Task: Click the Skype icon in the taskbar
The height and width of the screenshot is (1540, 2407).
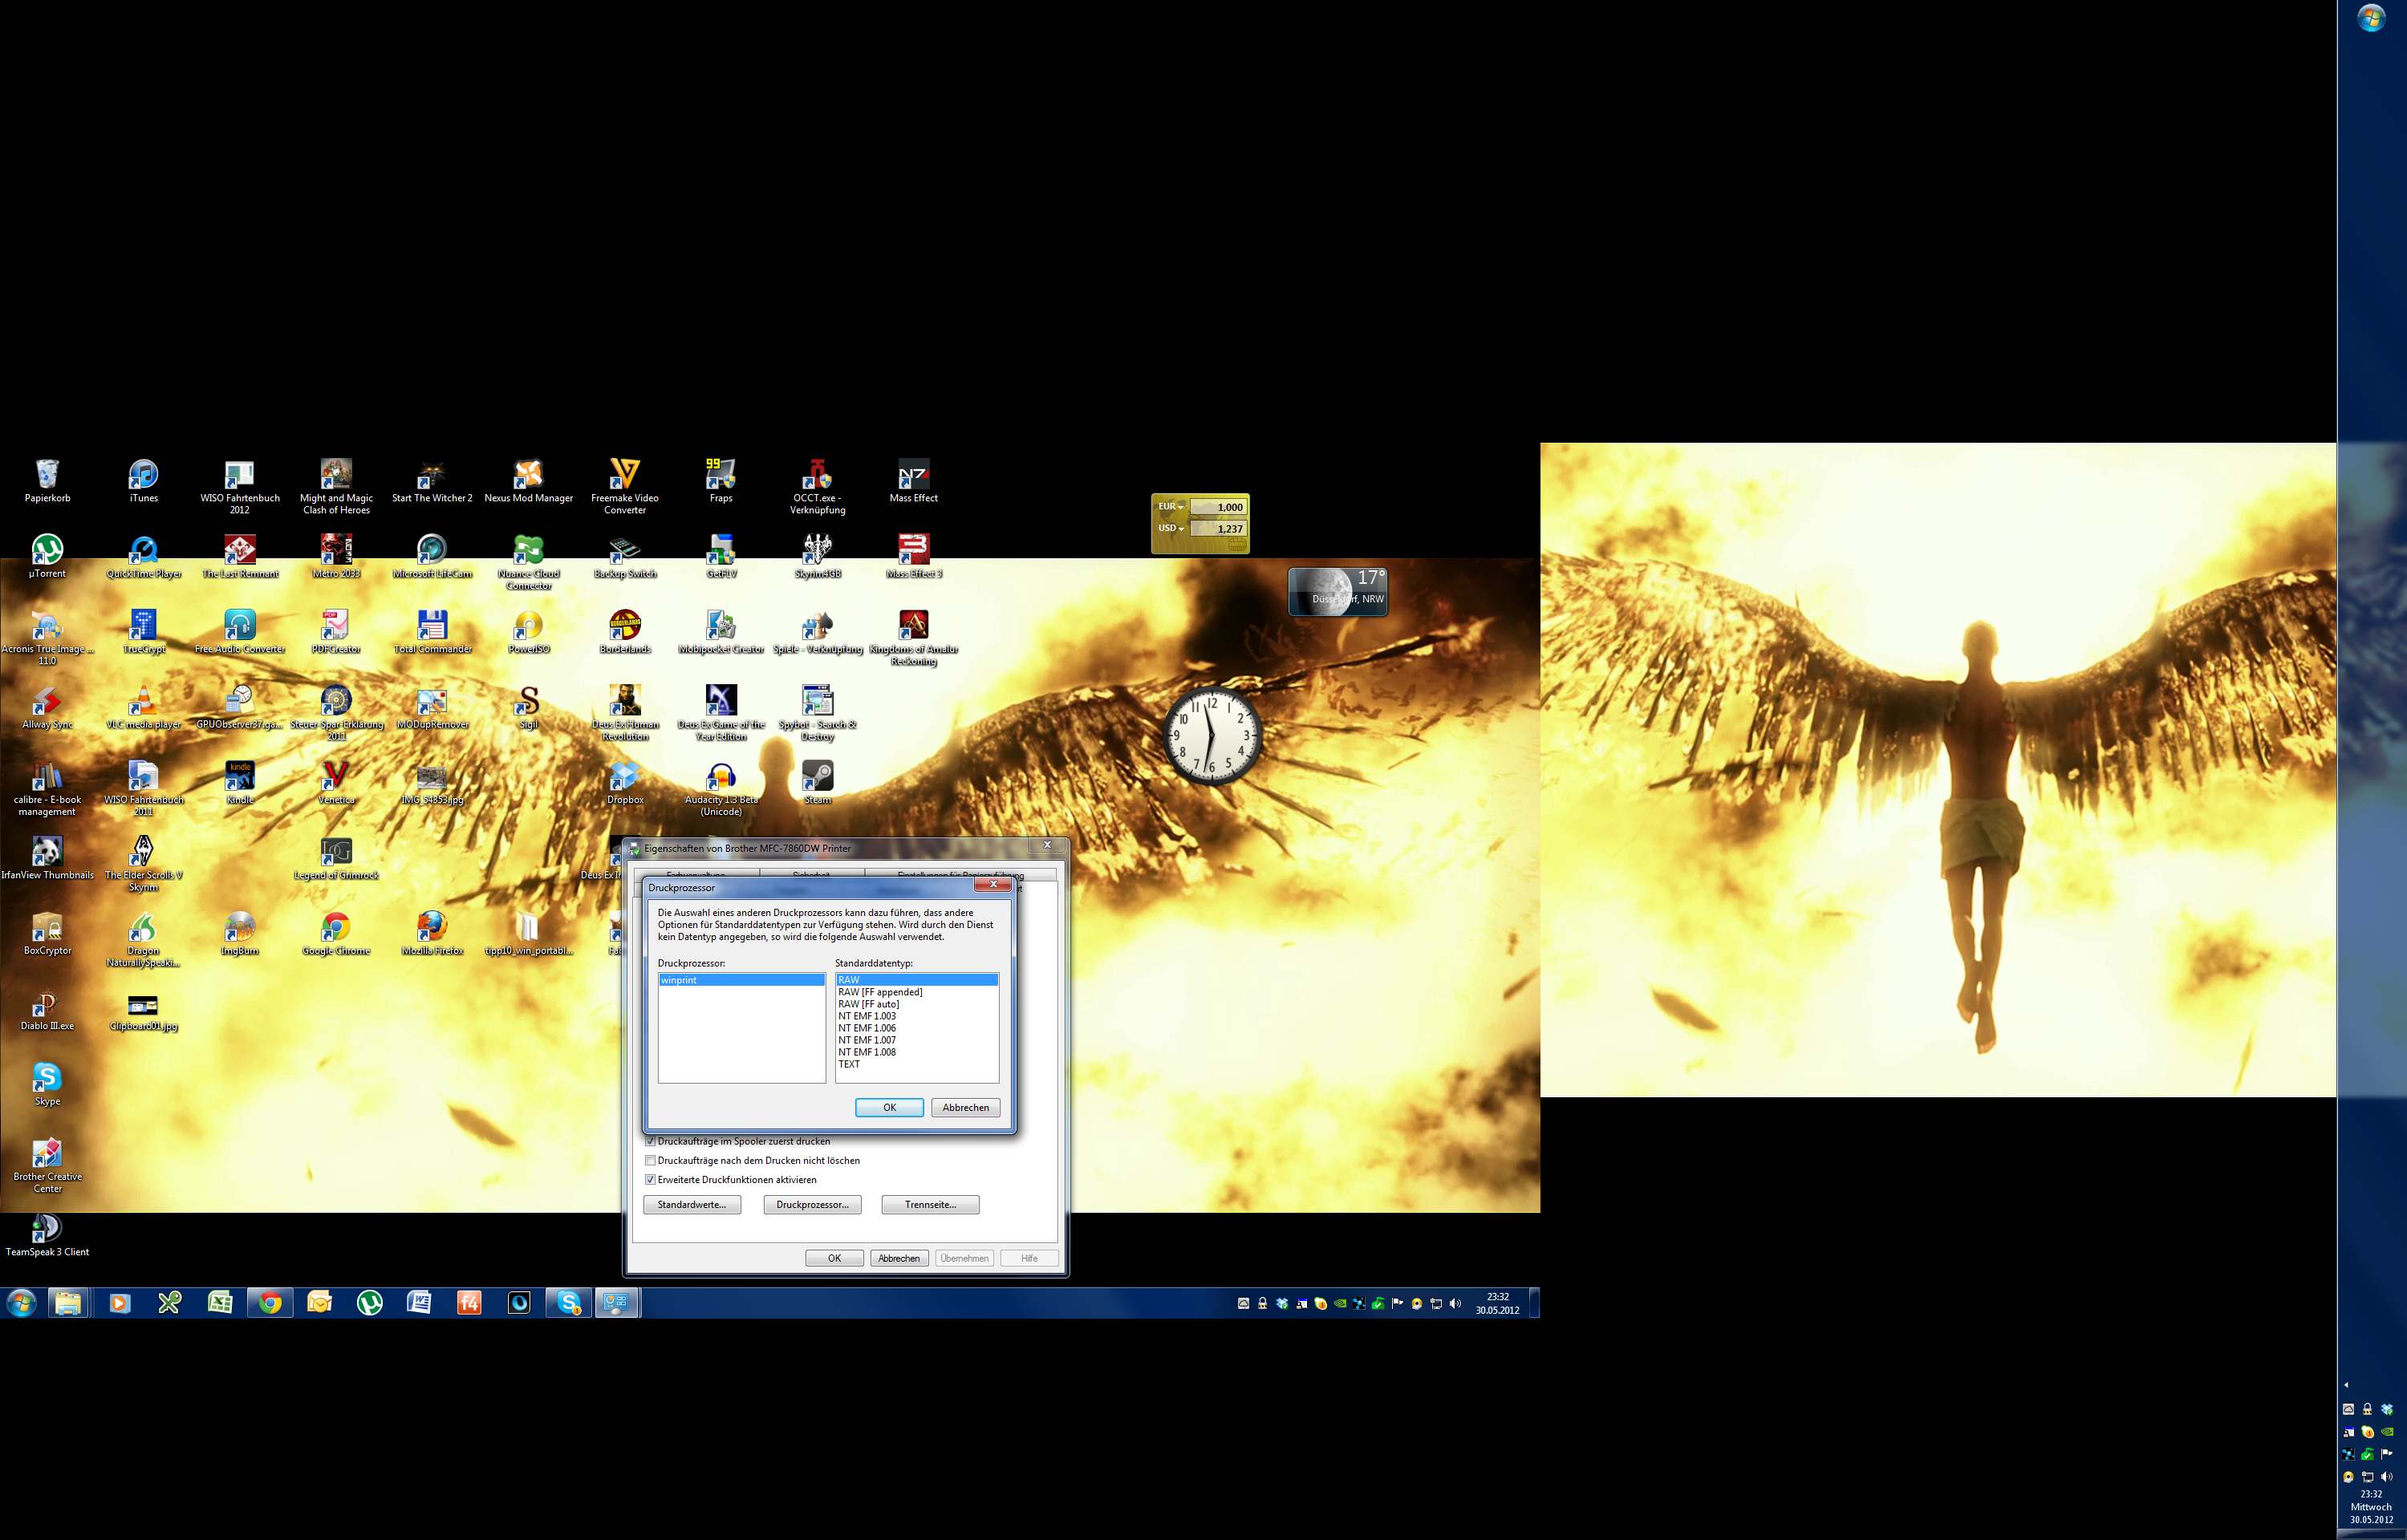Action: pos(569,1303)
